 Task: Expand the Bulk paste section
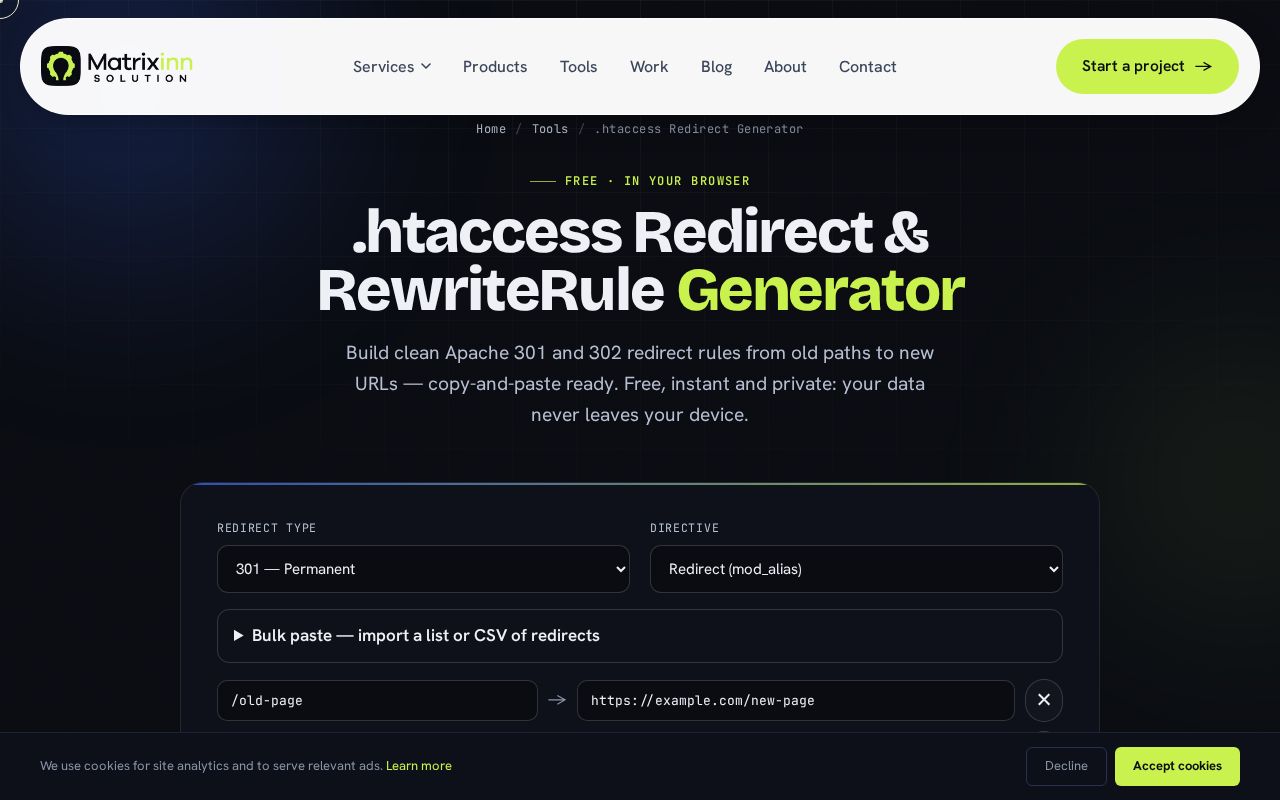pyautogui.click(x=640, y=636)
